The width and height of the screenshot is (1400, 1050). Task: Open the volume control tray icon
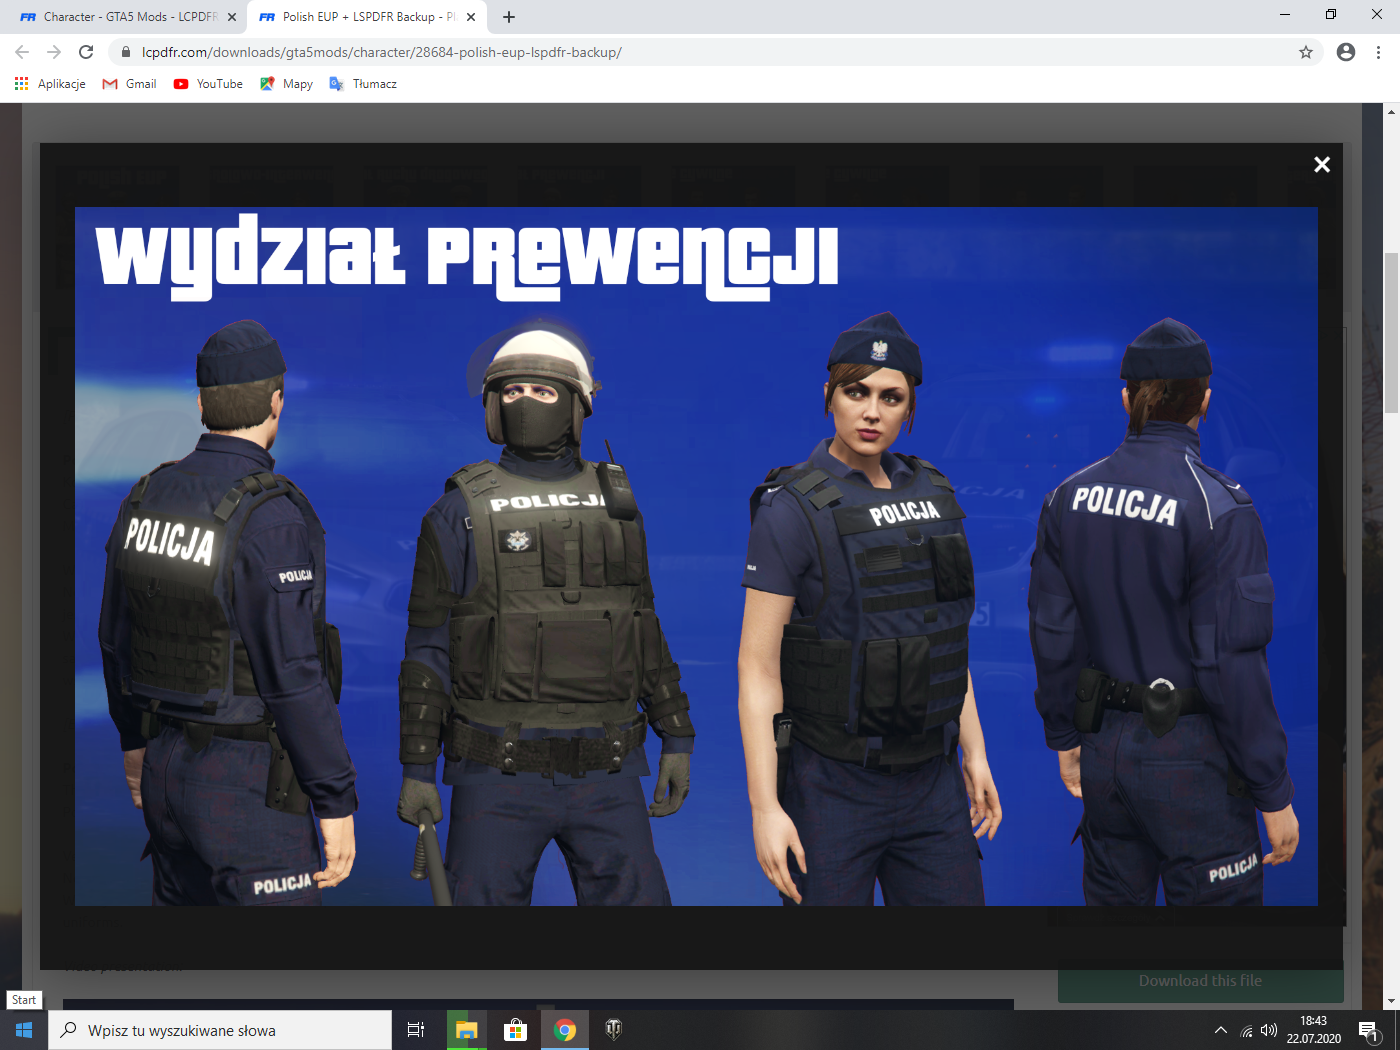(x=1269, y=1030)
